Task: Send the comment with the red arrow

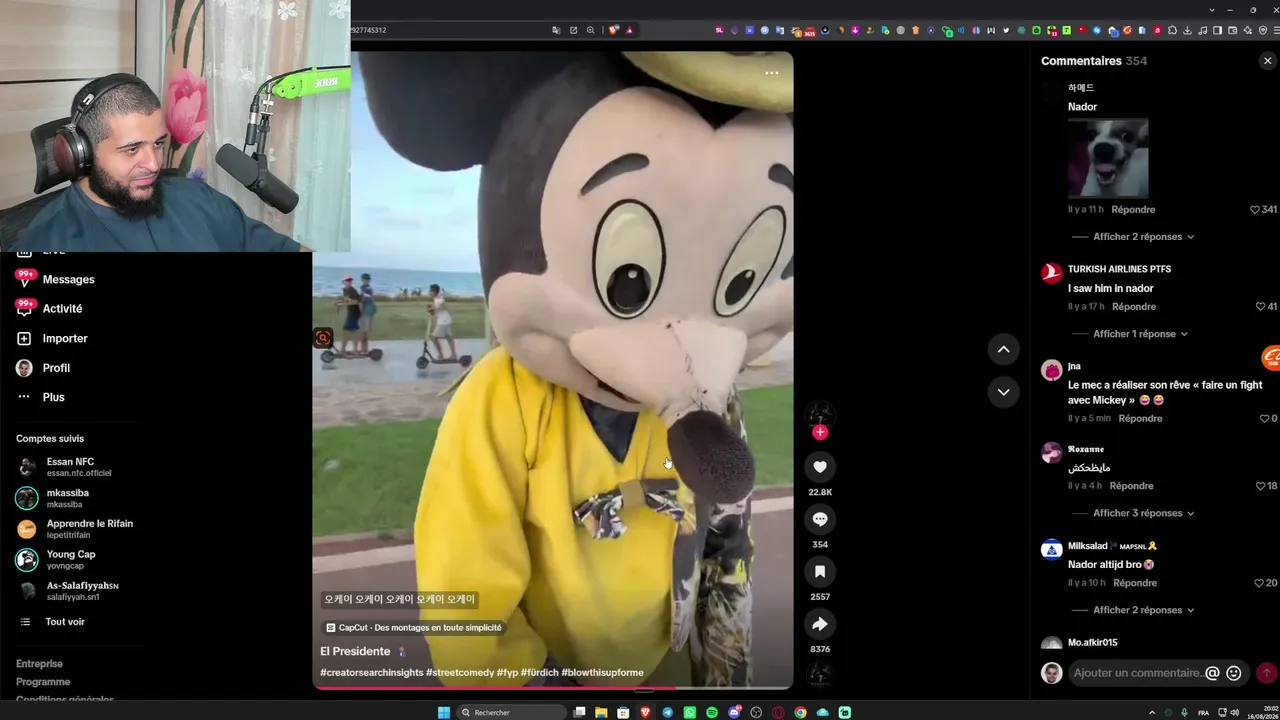Action: point(1266,673)
